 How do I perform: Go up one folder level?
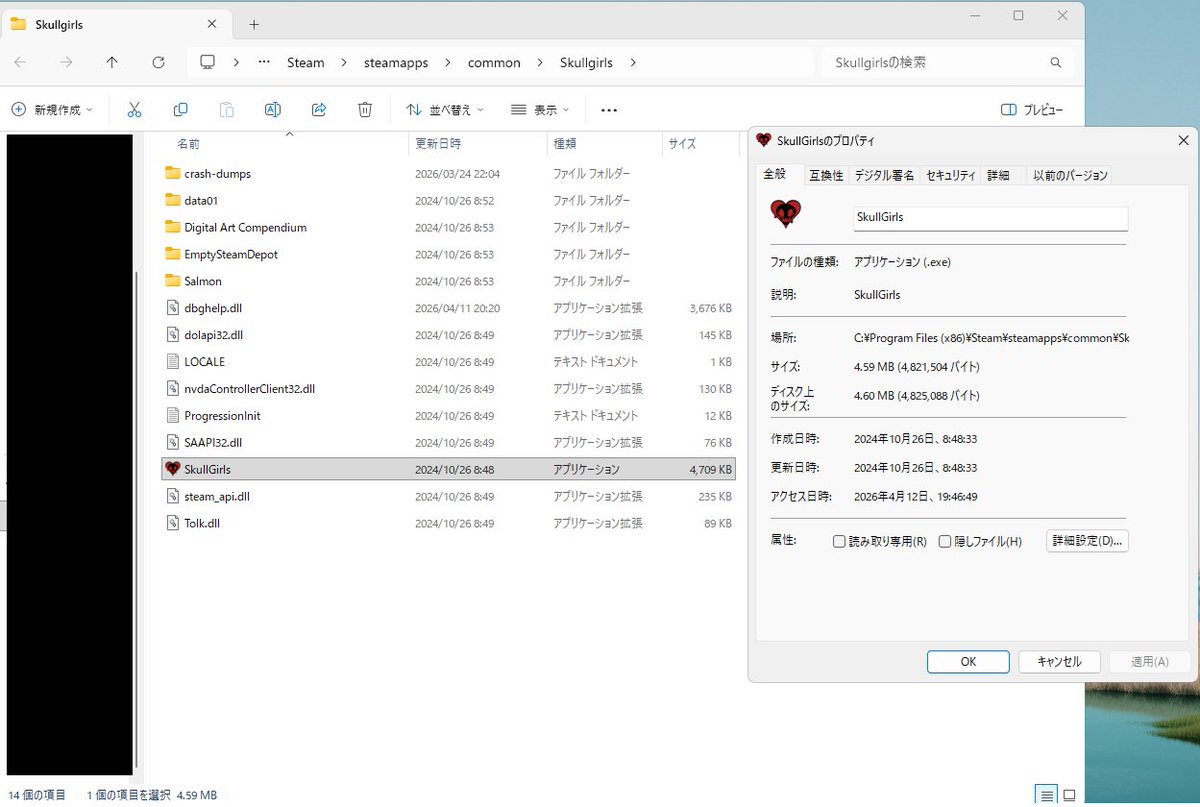[112, 62]
